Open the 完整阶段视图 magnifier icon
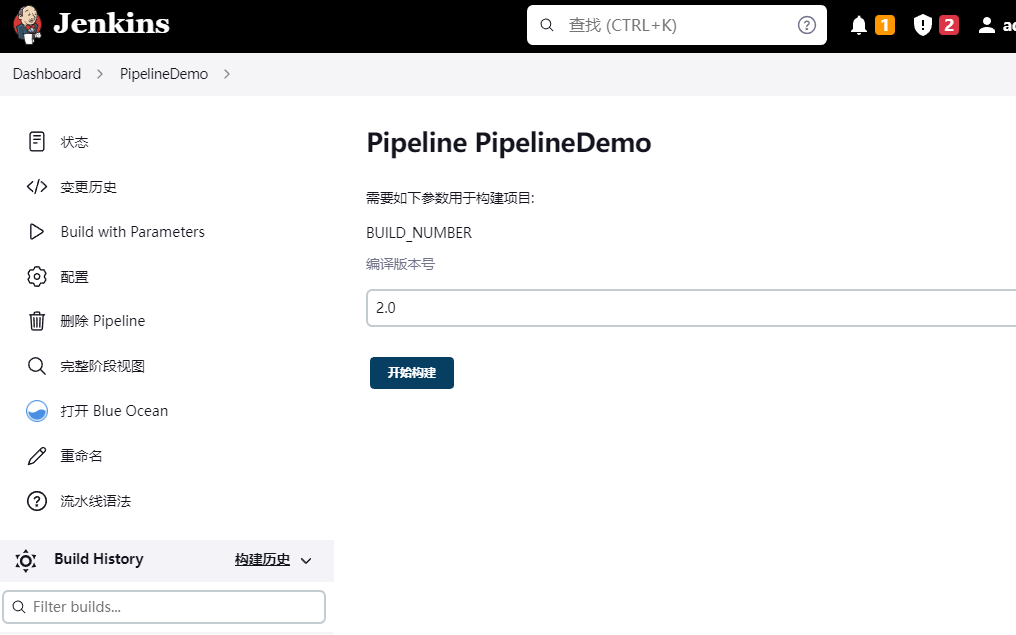Screen dimensions: 1016x635 (36, 365)
